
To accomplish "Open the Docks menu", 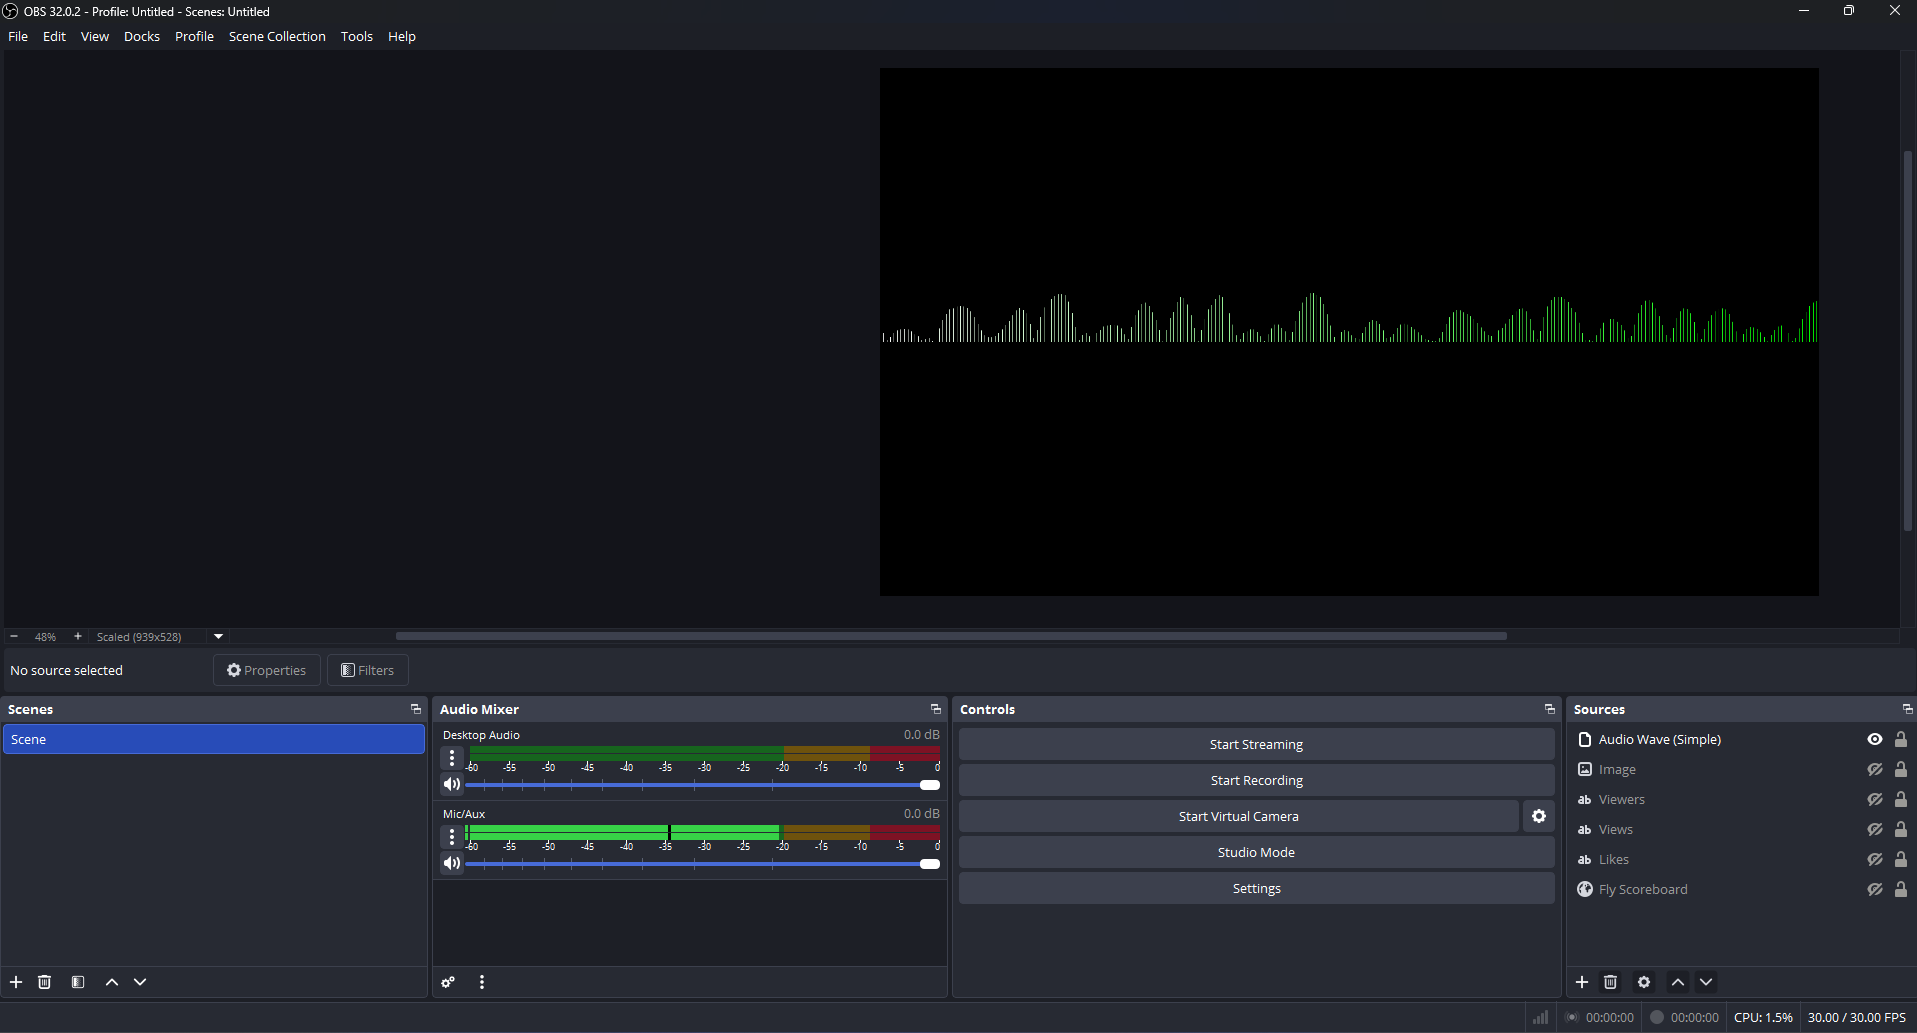I will 141,36.
